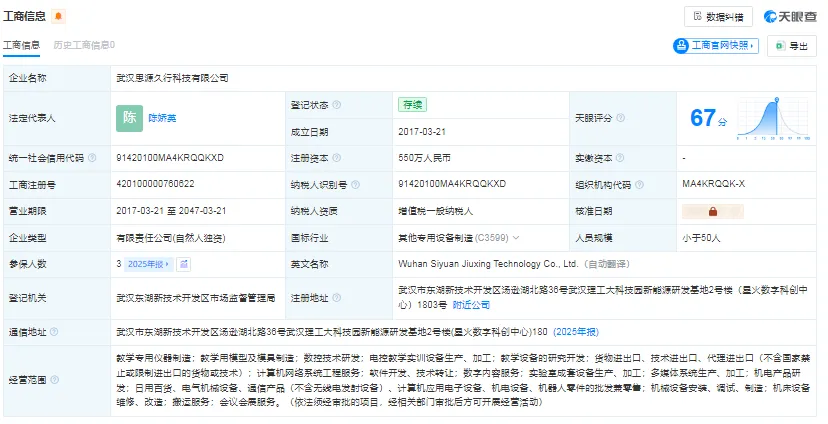Click help icon beside 统一社会信用代码
The height and width of the screenshot is (424, 828).
[92, 158]
